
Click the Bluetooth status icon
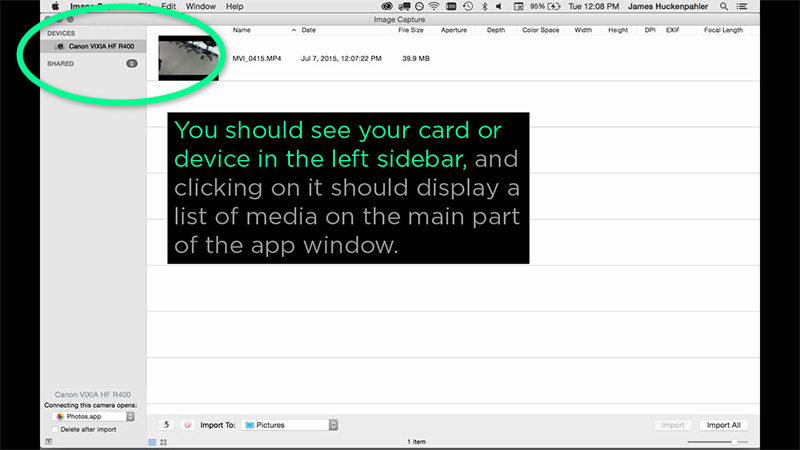point(484,6)
